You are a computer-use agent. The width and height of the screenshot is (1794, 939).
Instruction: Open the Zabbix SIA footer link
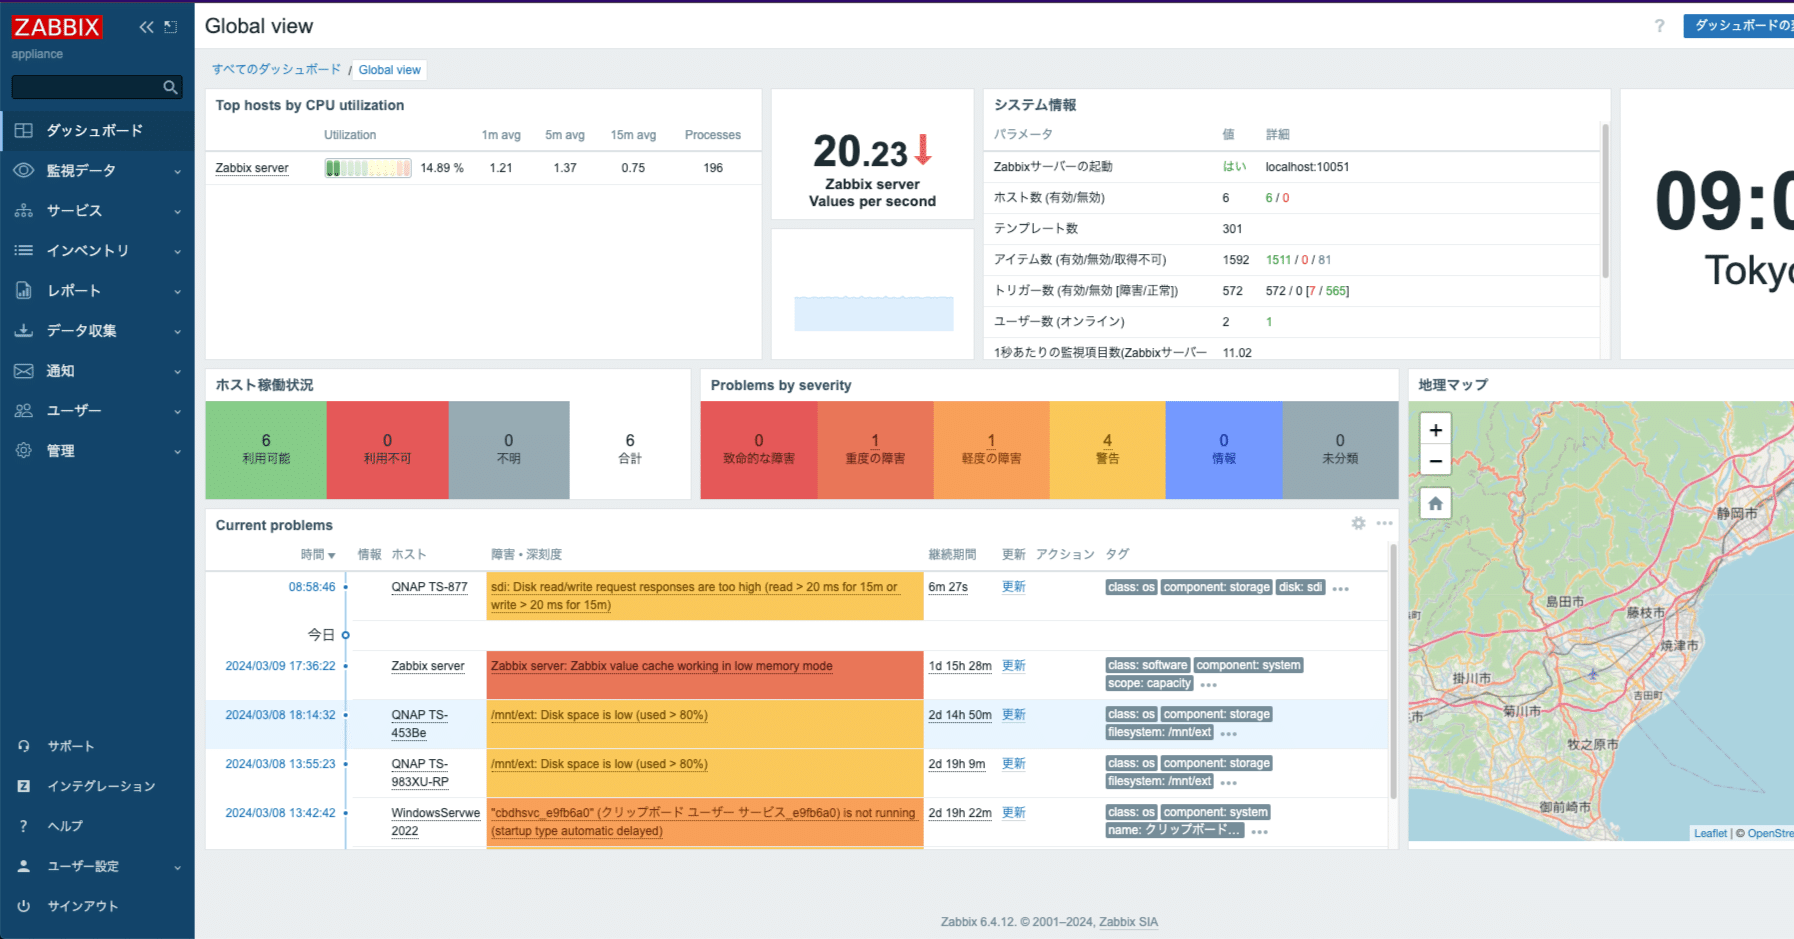pos(1128,921)
